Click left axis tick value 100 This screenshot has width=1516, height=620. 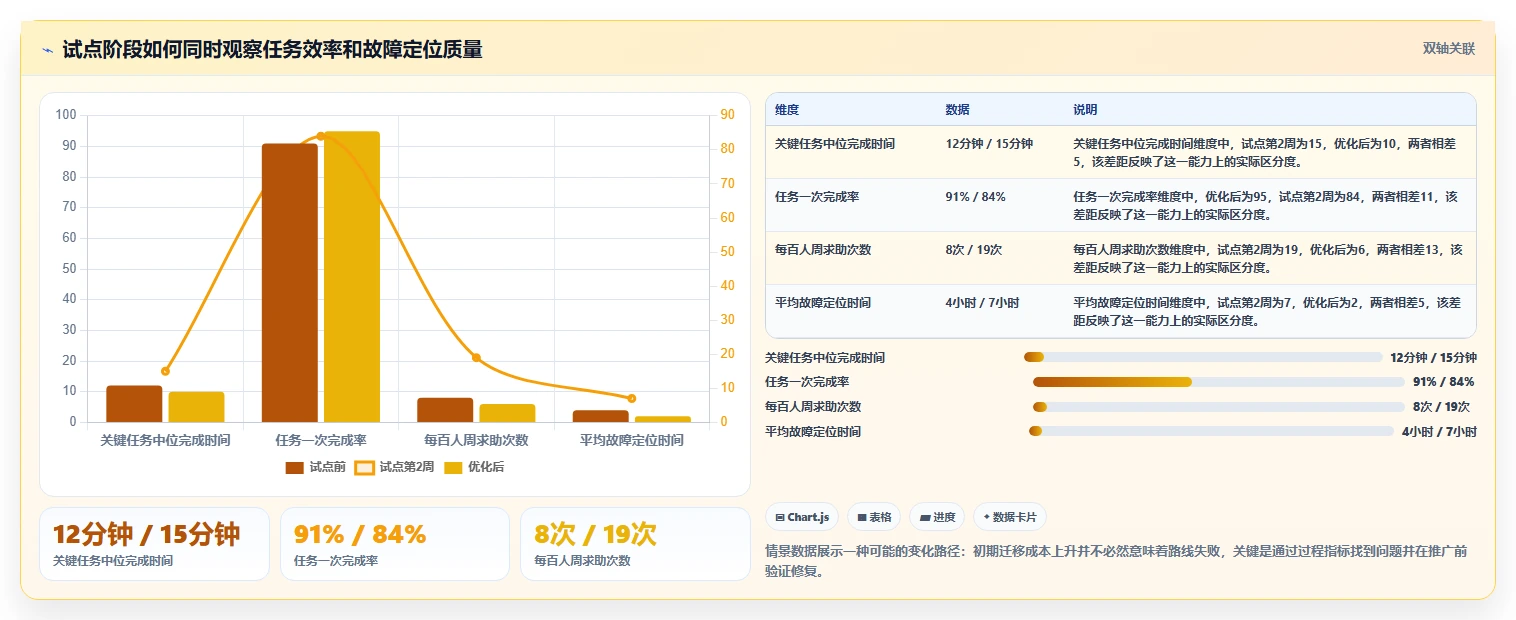[x=67, y=115]
